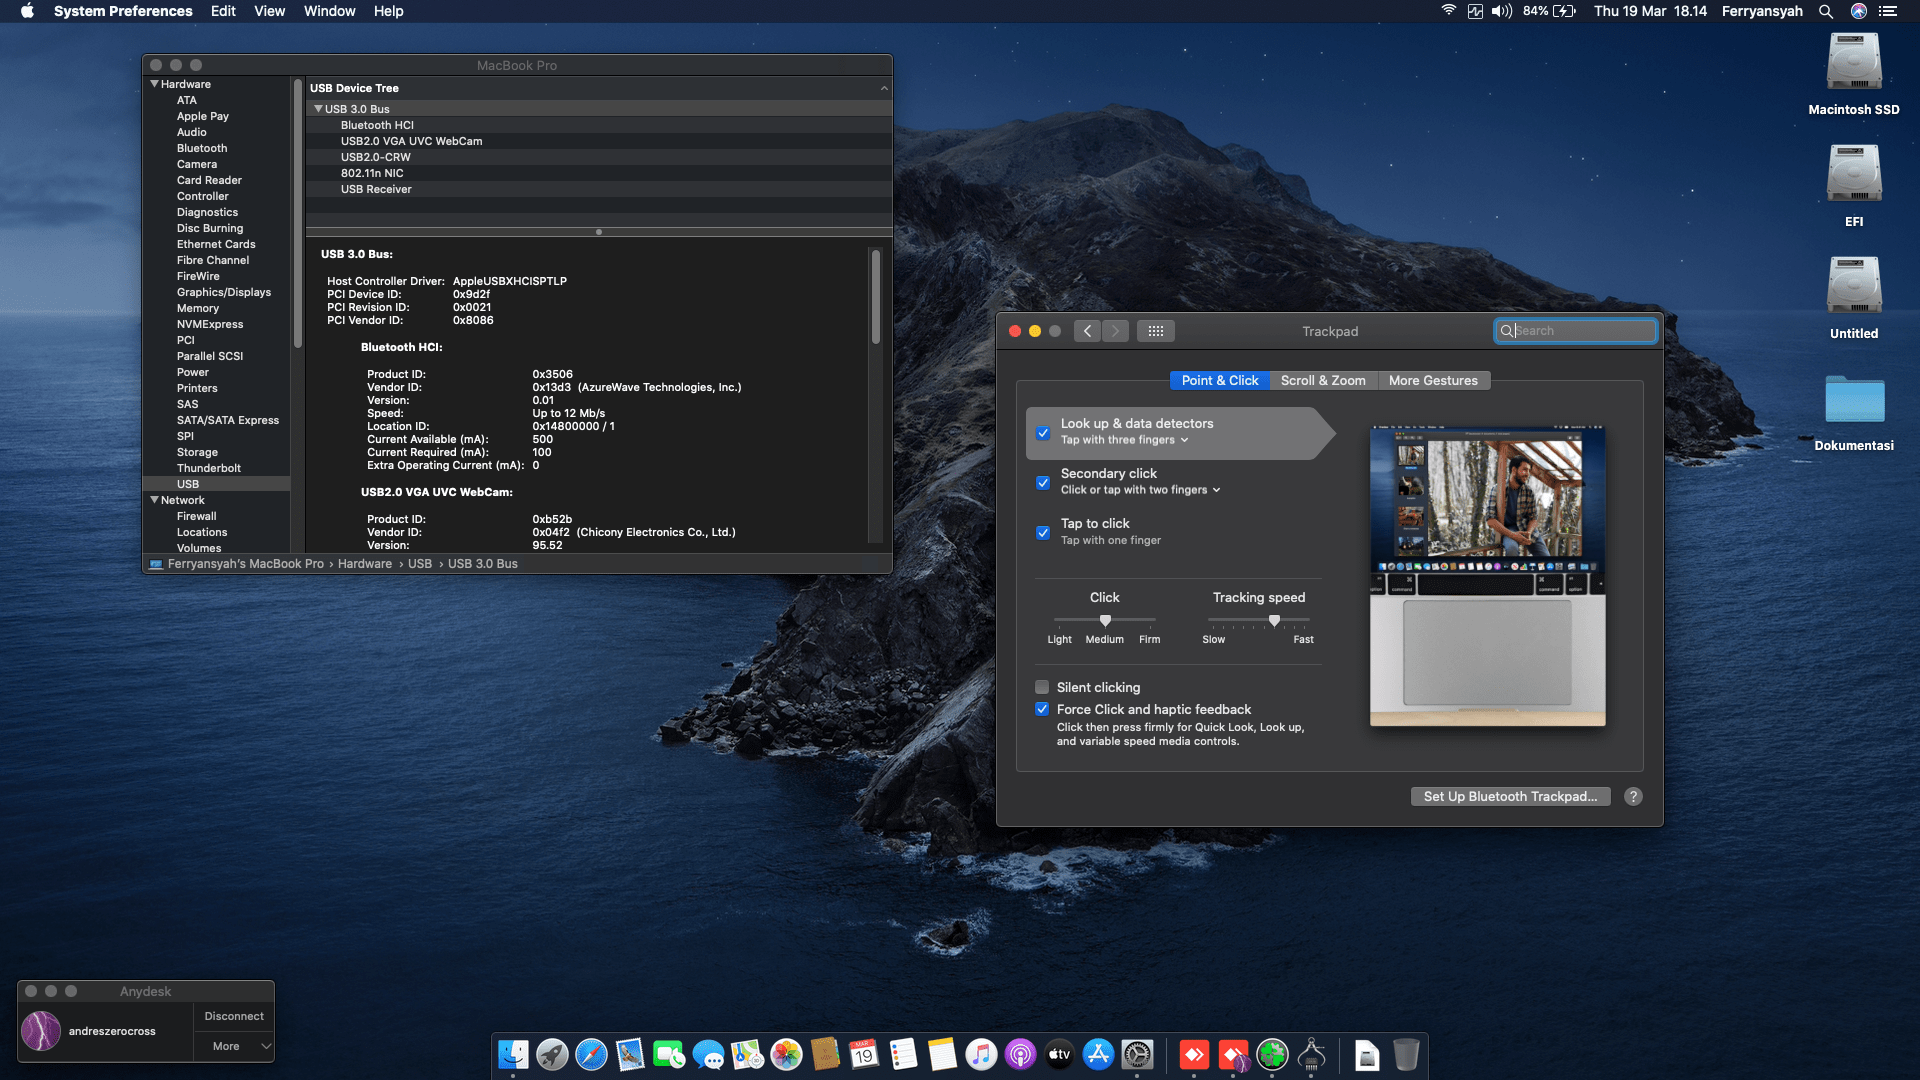Click Disconnect in Anydesk window

pyautogui.click(x=233, y=1017)
